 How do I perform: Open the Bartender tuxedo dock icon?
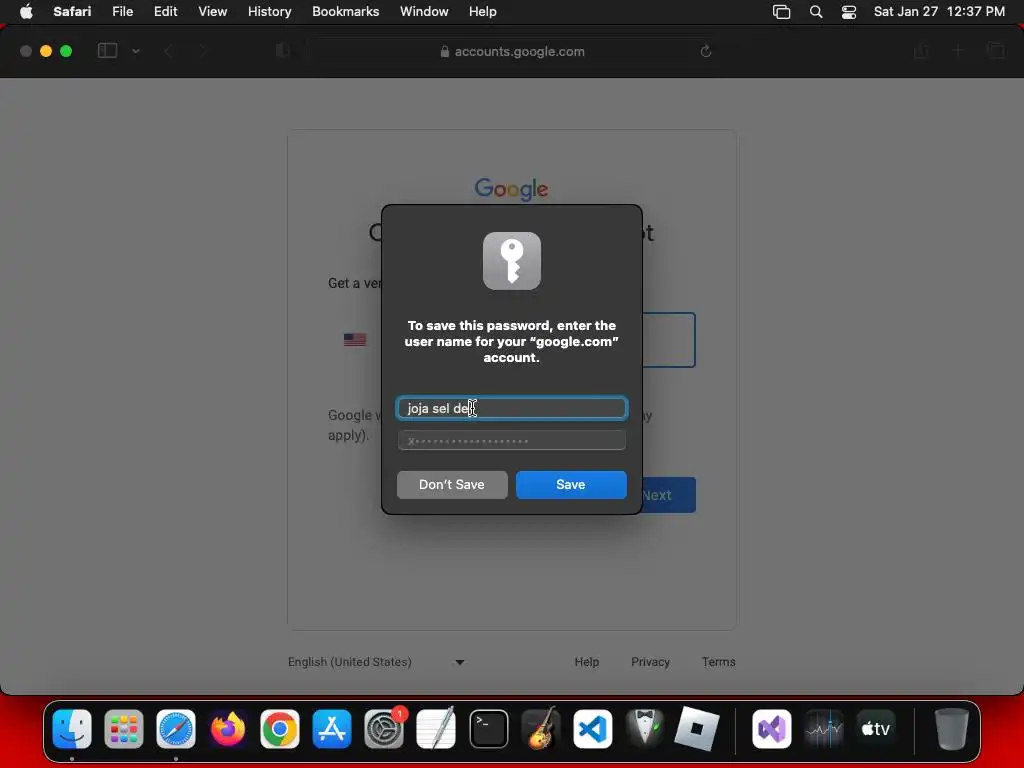pos(645,728)
